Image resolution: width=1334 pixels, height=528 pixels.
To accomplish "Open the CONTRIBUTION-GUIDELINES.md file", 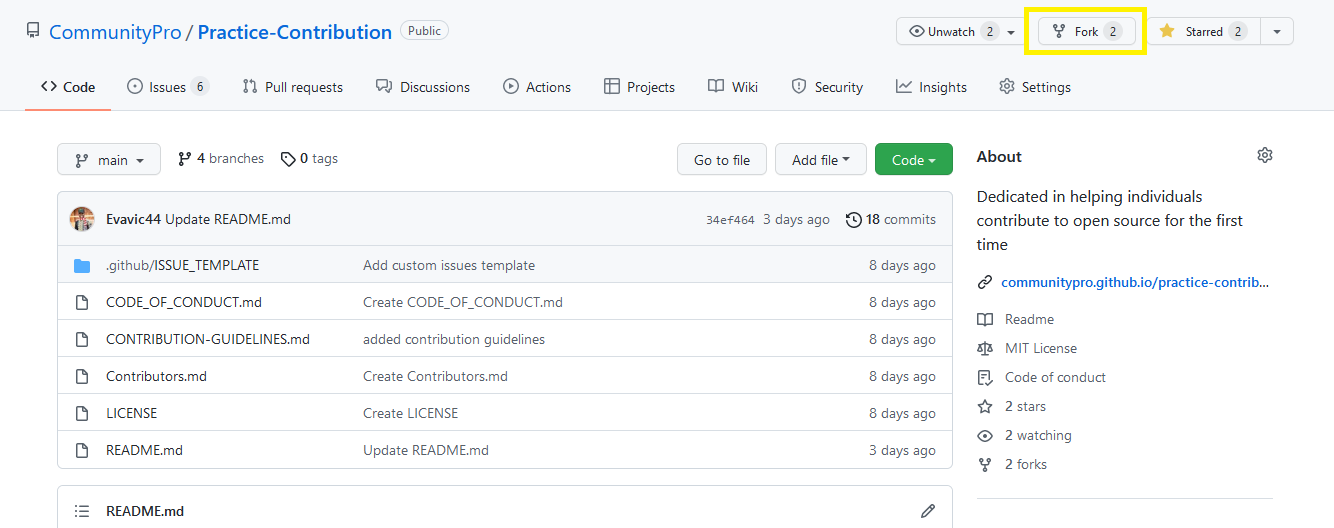I will (208, 339).
